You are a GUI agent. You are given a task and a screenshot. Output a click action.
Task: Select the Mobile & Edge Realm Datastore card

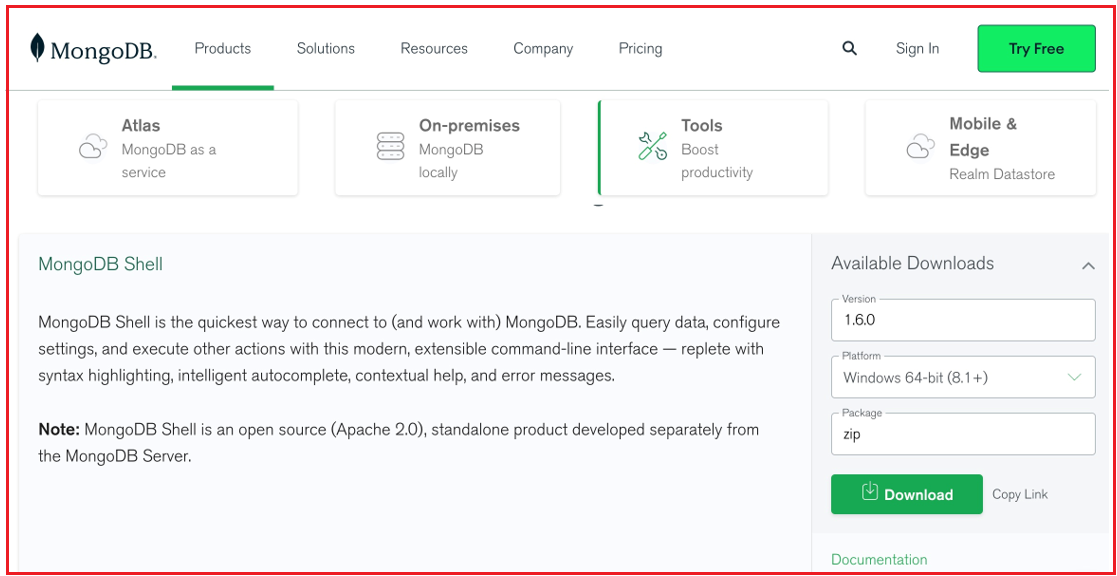click(980, 147)
